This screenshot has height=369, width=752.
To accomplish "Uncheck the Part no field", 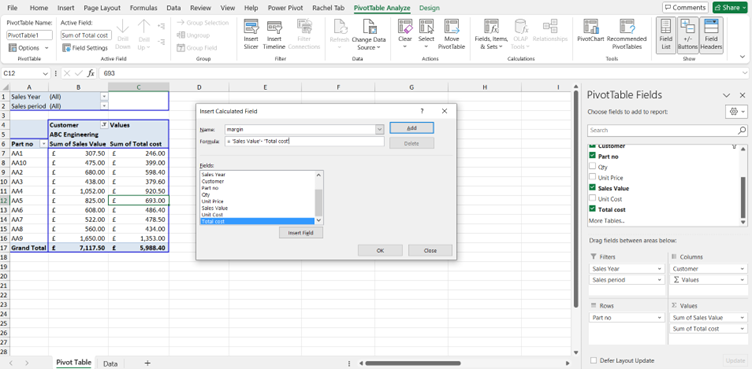I will click(592, 156).
